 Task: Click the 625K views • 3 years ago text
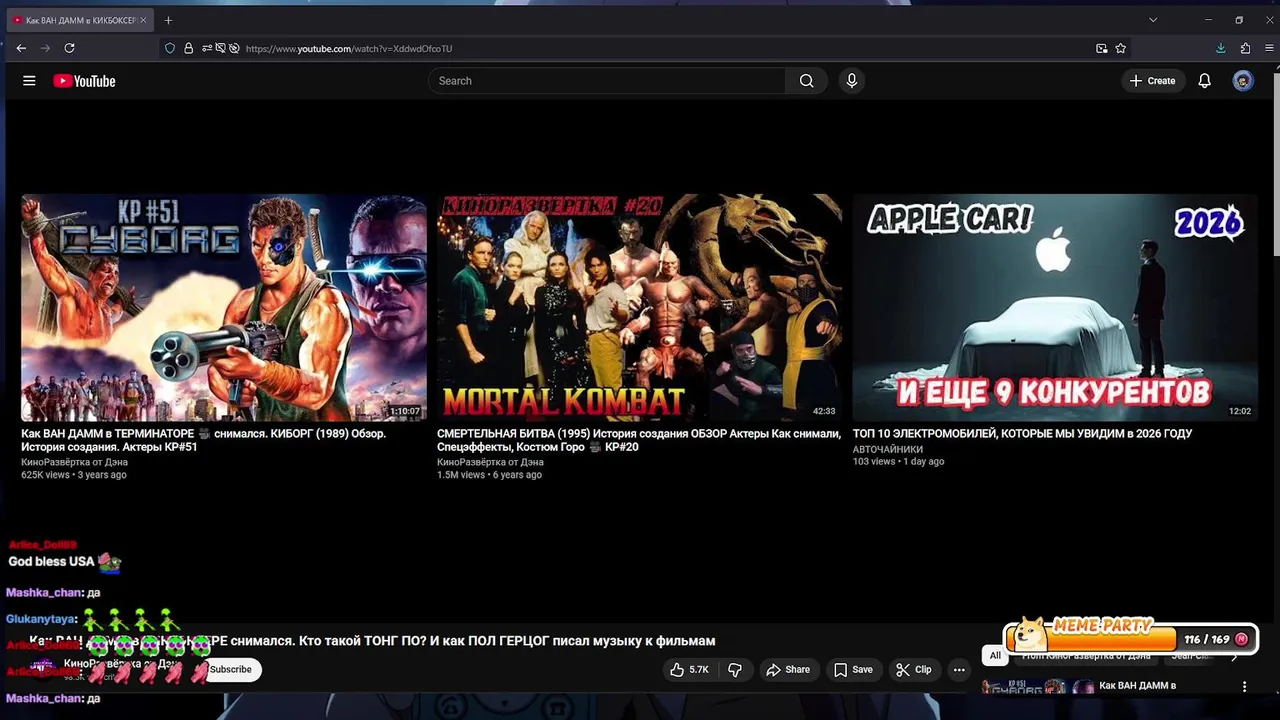[74, 475]
